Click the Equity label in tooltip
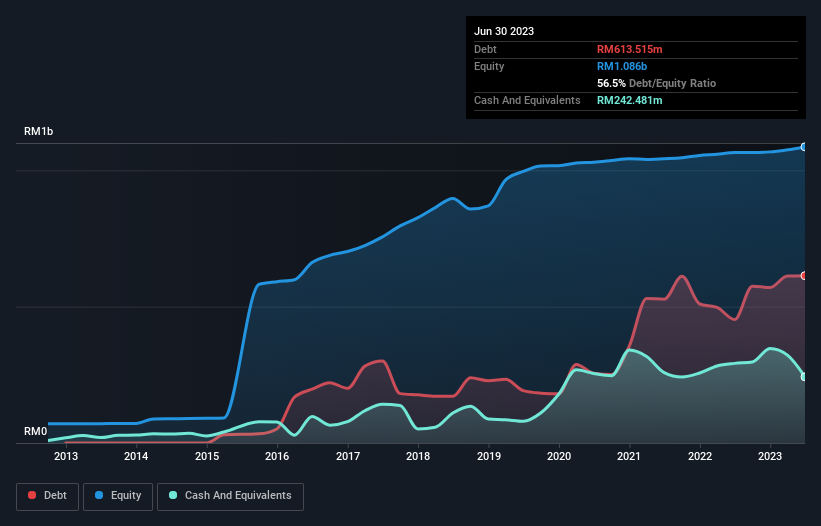The width and height of the screenshot is (821, 526). [489, 66]
